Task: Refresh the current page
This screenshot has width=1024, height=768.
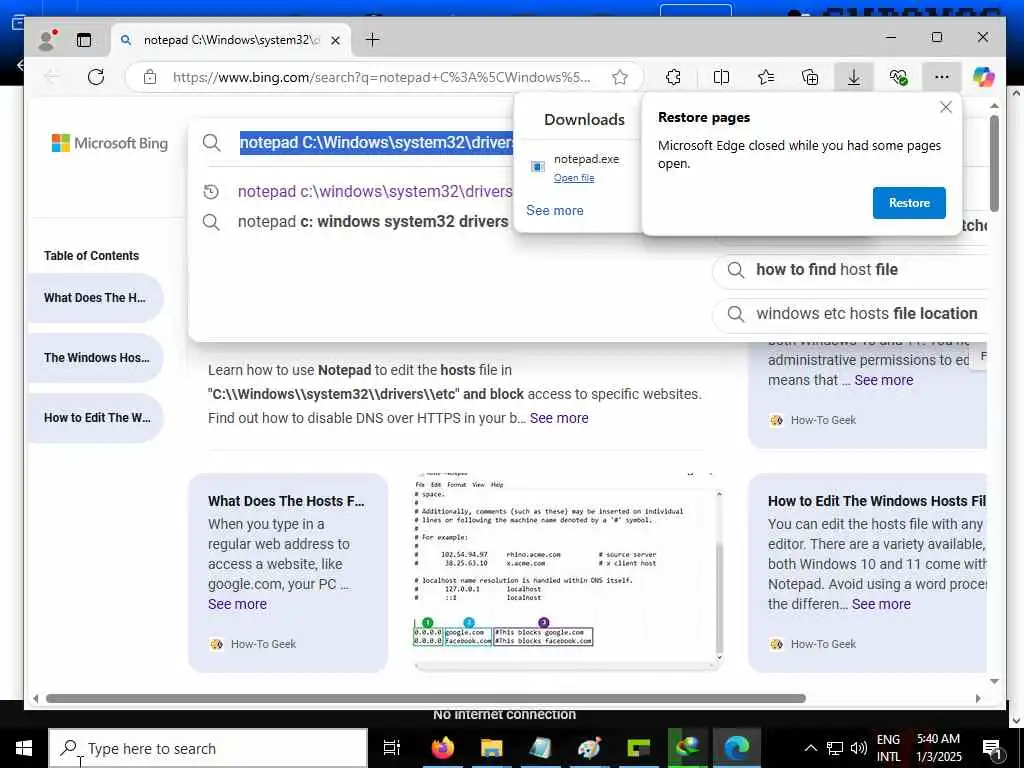Action: (x=96, y=77)
